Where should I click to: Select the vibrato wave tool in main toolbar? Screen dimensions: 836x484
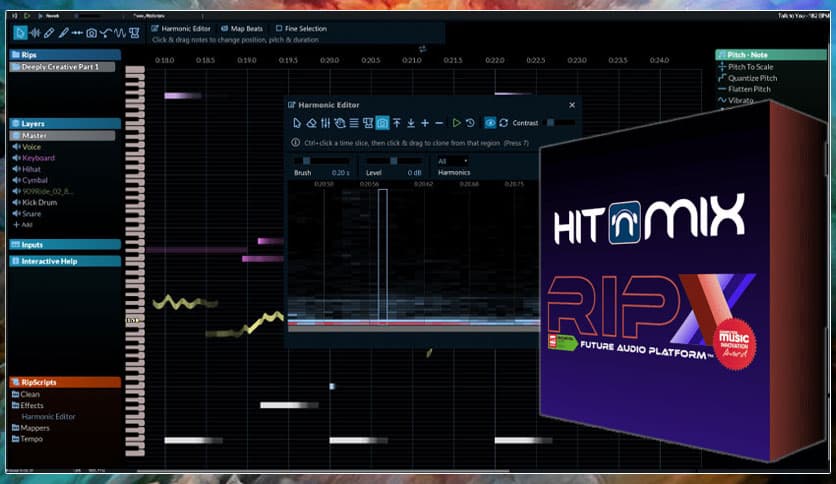tap(120, 33)
